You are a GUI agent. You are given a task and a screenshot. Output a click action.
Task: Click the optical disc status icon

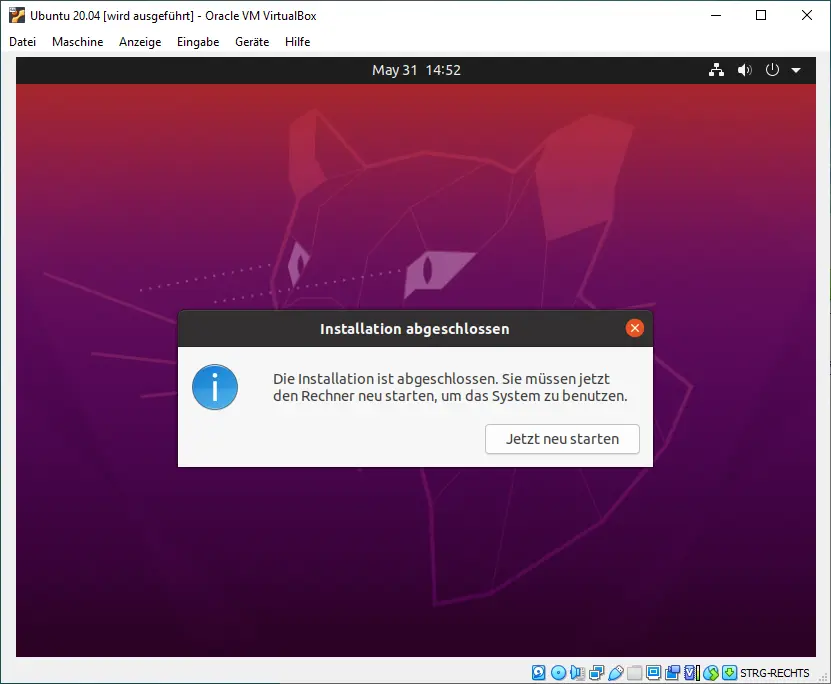tap(558, 673)
